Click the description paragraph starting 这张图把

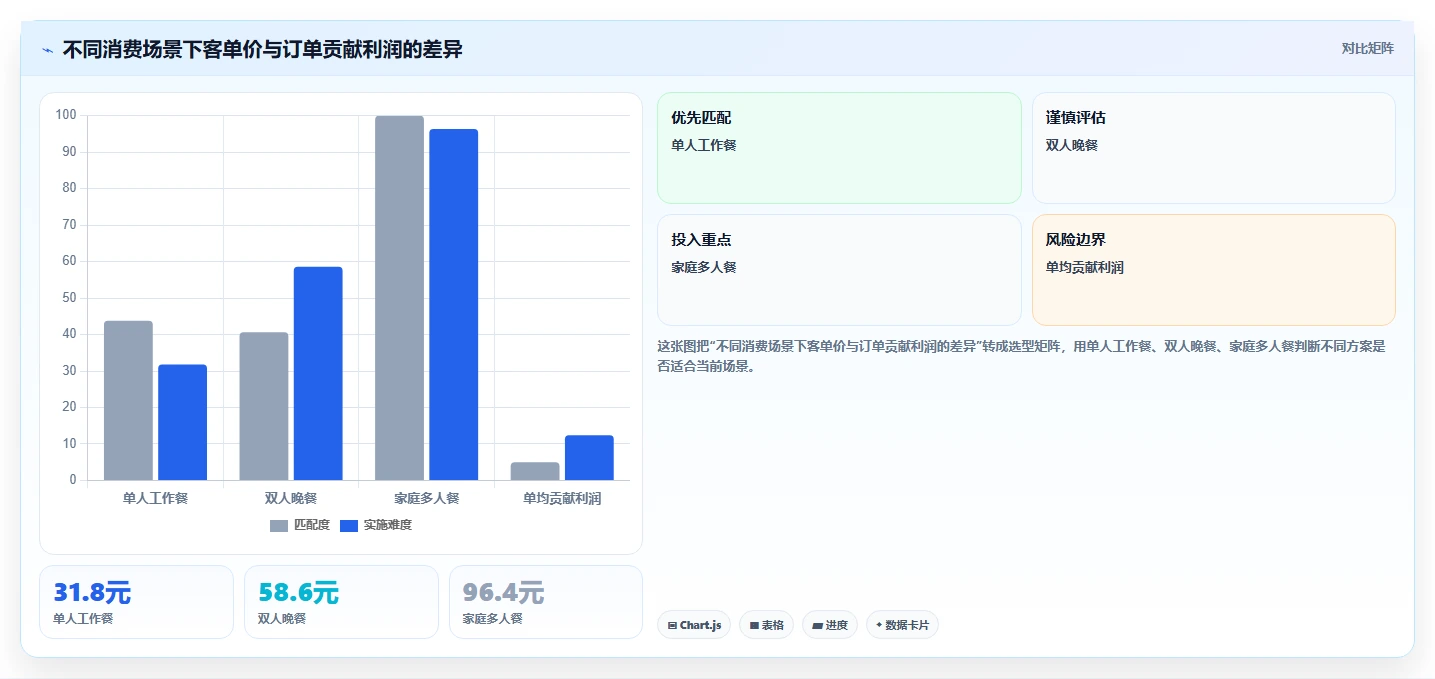[x=1021, y=356]
